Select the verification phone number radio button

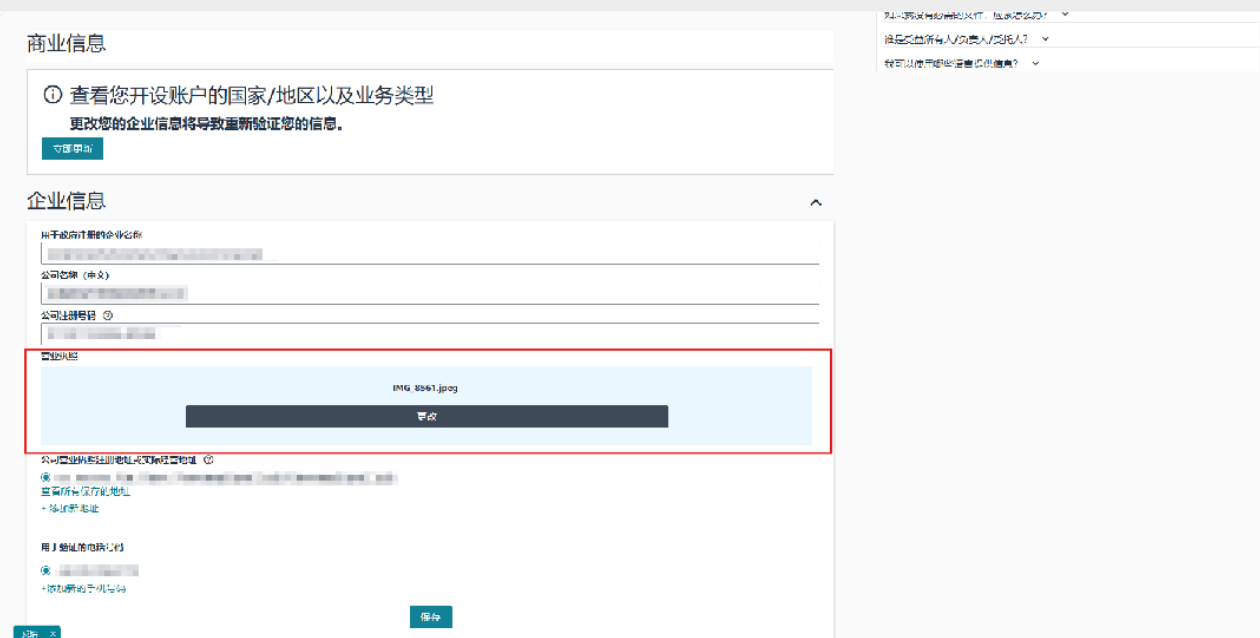point(46,570)
